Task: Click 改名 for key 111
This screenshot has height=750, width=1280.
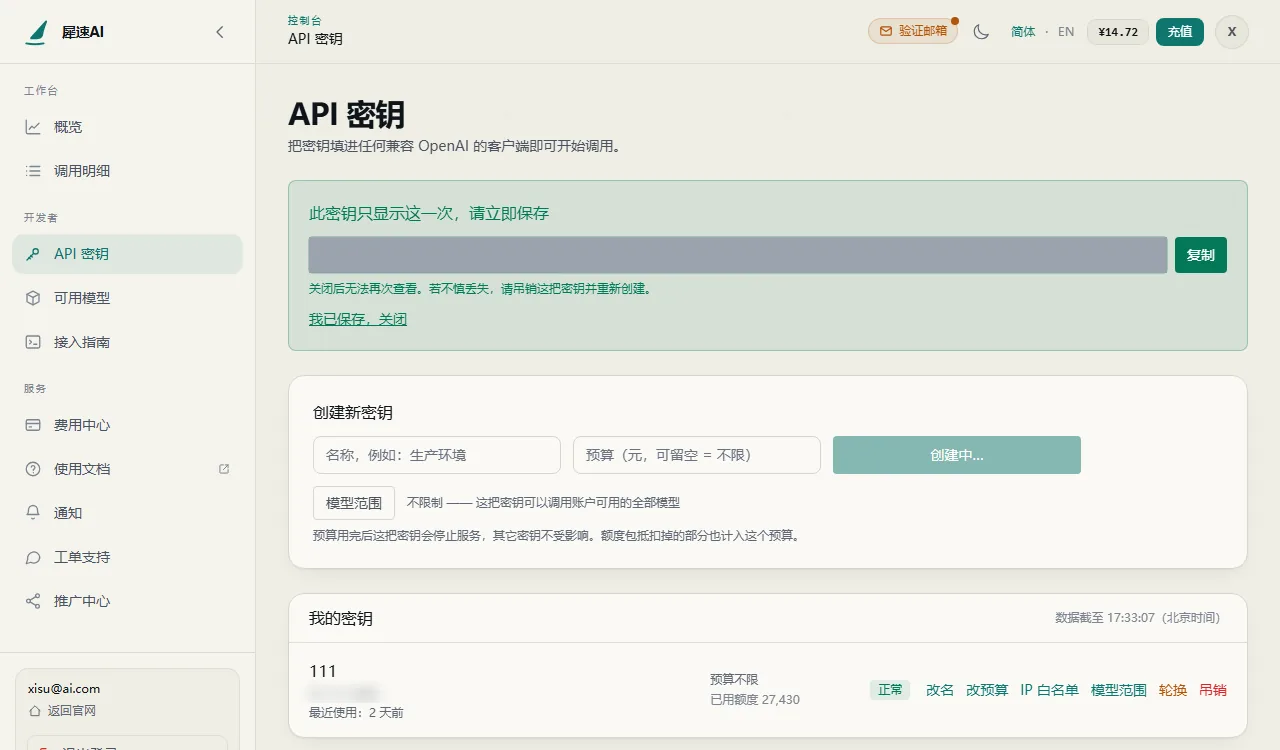Action: pyautogui.click(x=940, y=690)
